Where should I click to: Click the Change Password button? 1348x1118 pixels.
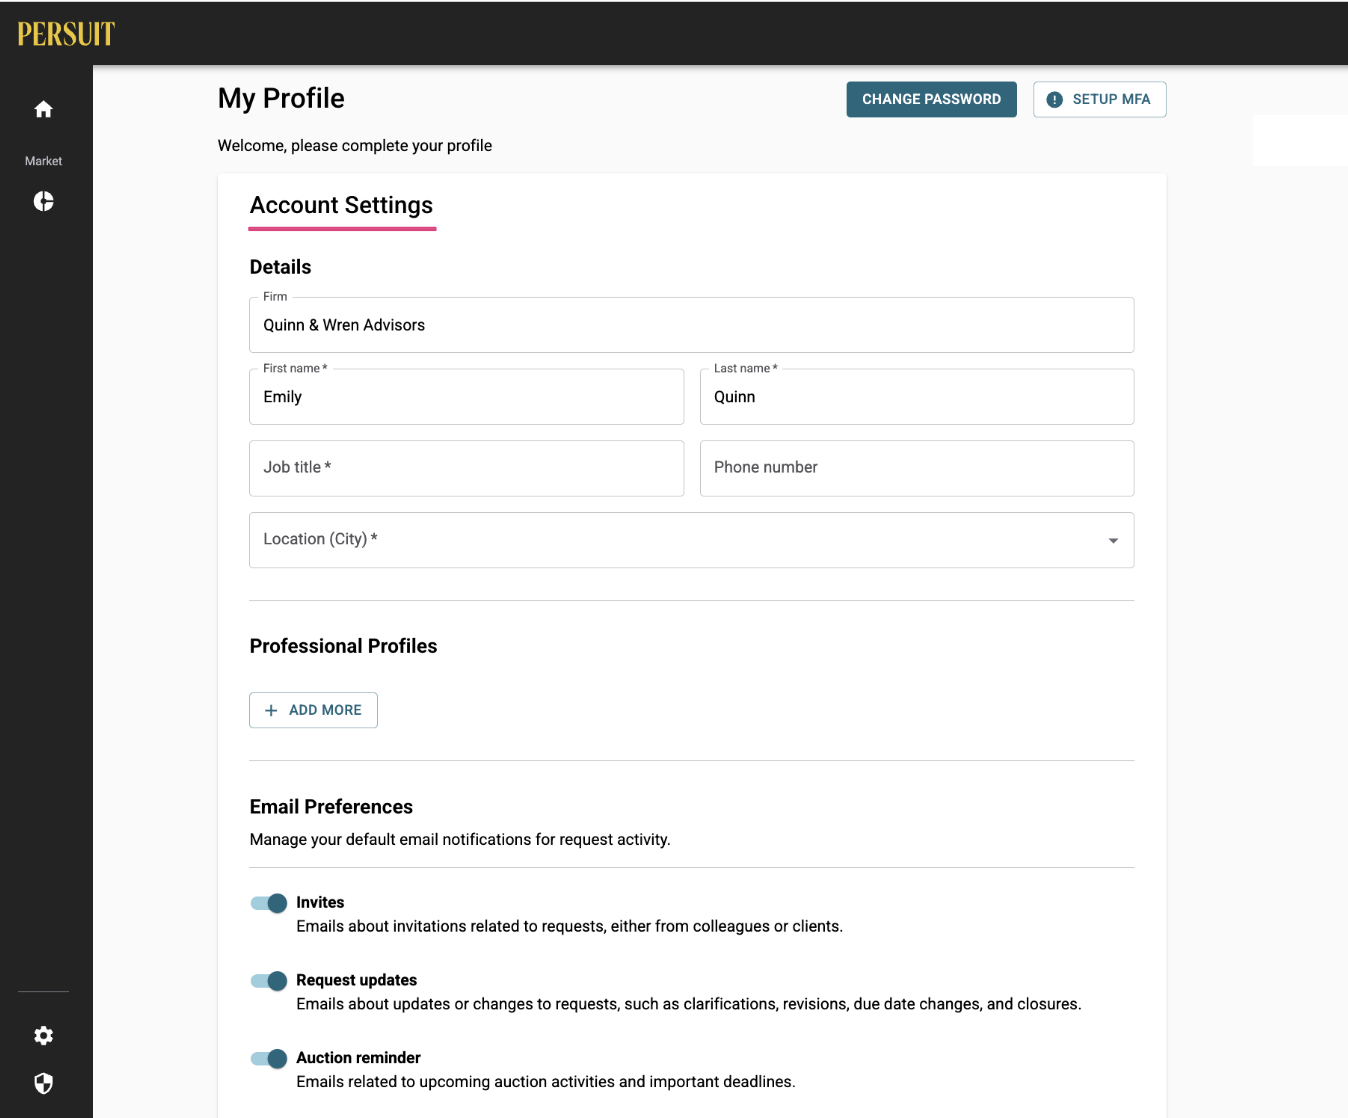pyautogui.click(x=931, y=99)
